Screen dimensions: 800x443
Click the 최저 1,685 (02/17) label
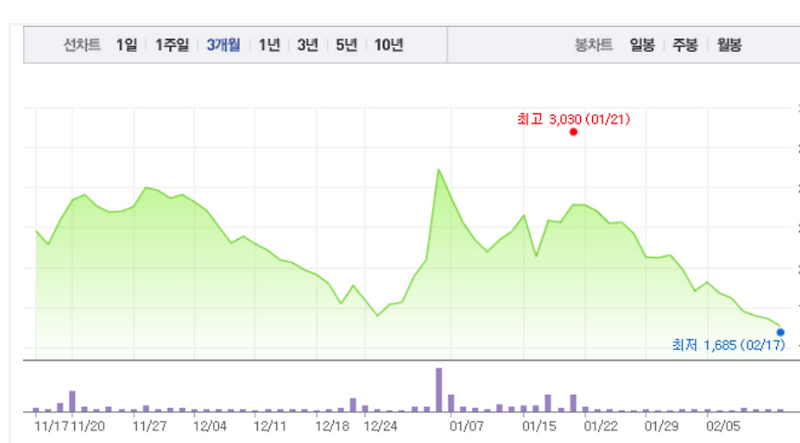pyautogui.click(x=729, y=346)
